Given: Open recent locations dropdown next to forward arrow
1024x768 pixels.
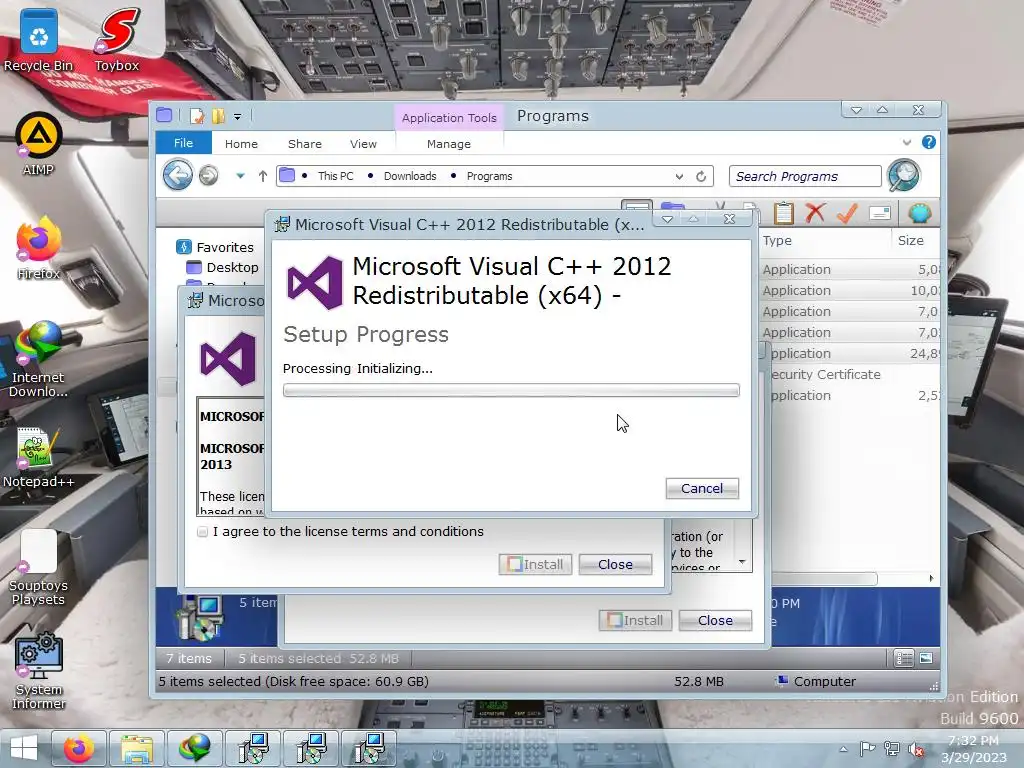Looking at the screenshot, I should [x=240, y=176].
